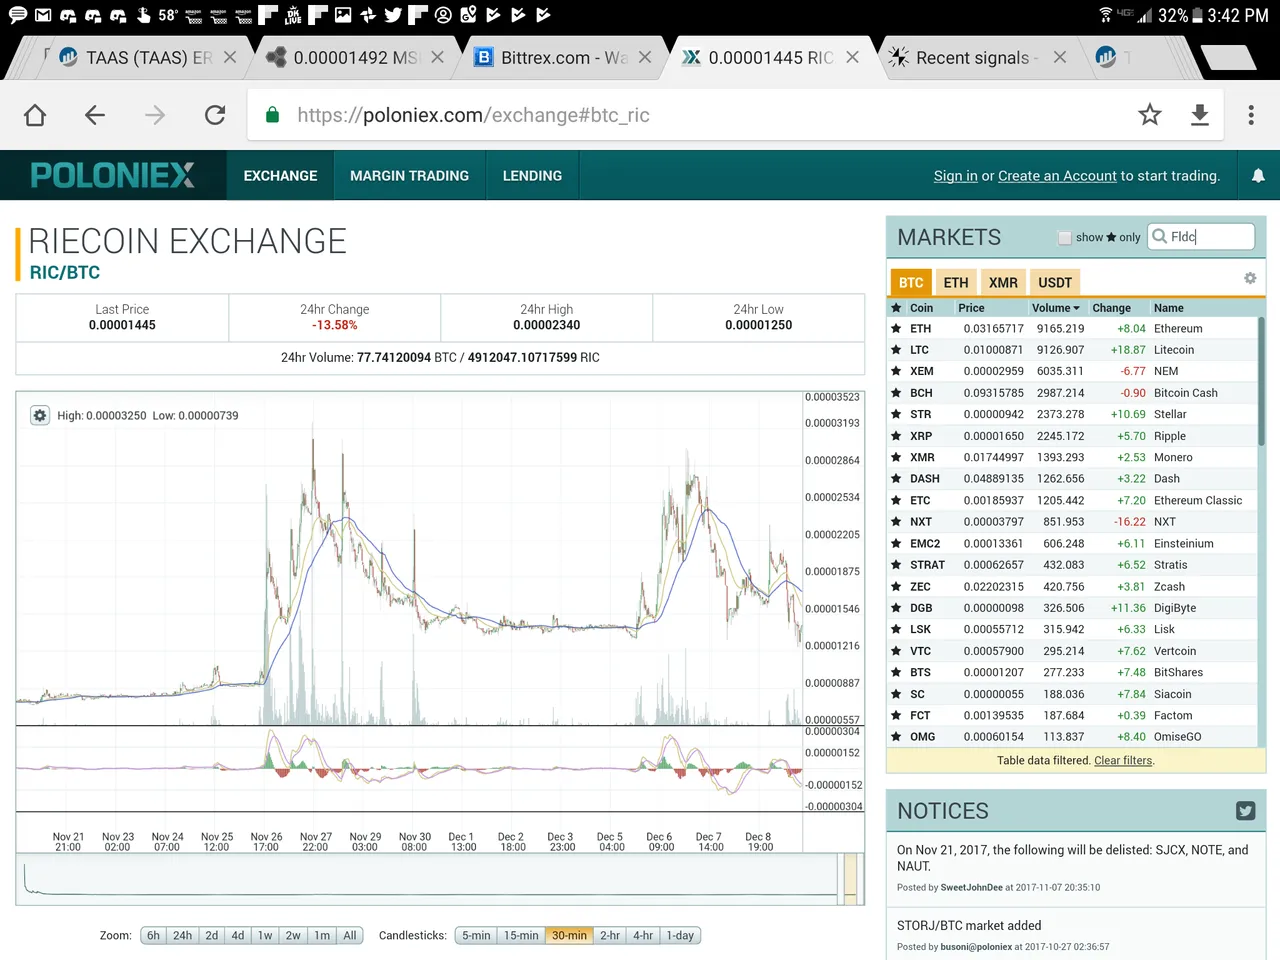Navigate back in the browser

pos(95,115)
